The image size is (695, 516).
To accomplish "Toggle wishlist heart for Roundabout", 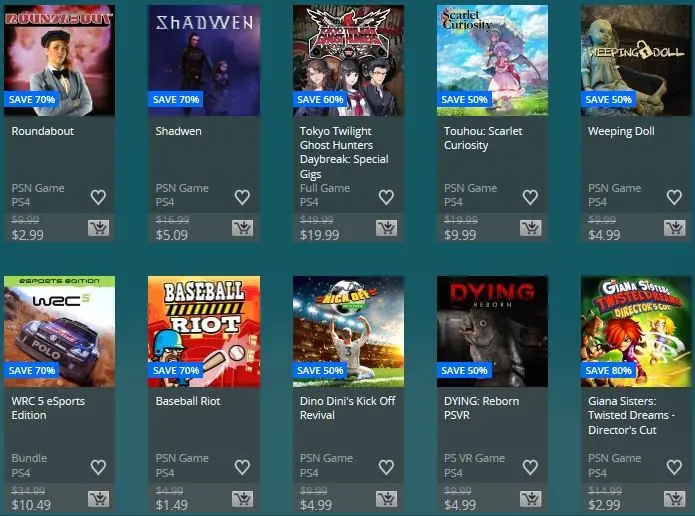I will (x=98, y=197).
